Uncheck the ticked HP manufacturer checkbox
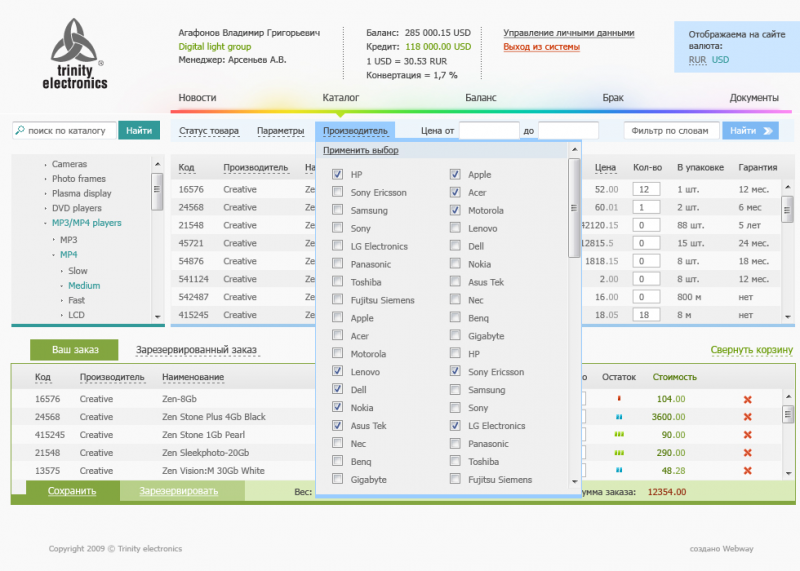 tap(337, 174)
